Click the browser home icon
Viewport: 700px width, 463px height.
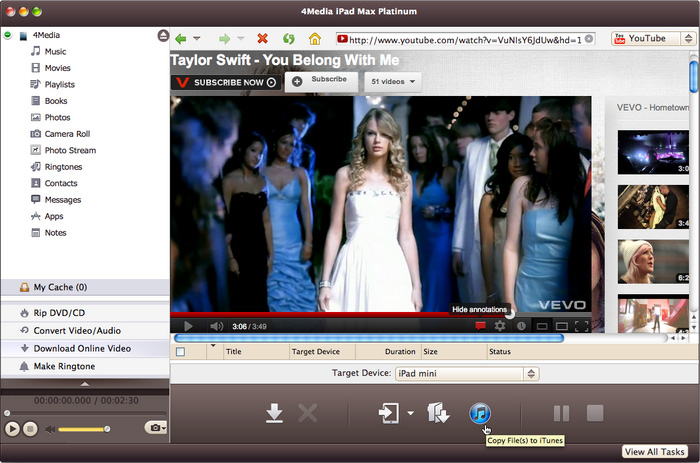click(x=315, y=39)
